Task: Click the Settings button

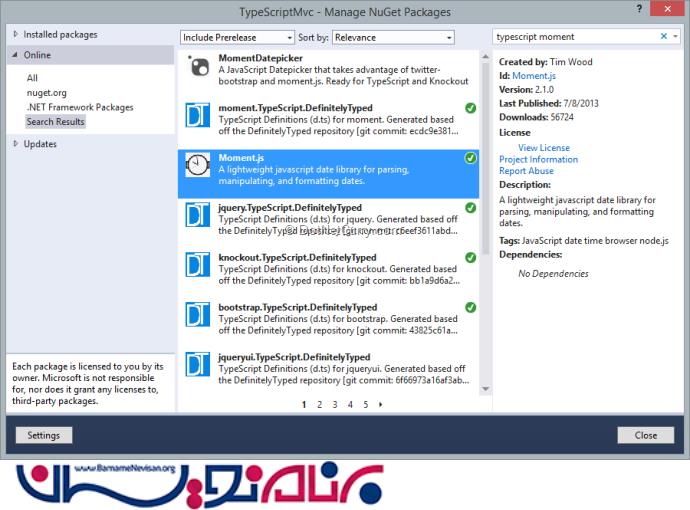Action: [44, 435]
